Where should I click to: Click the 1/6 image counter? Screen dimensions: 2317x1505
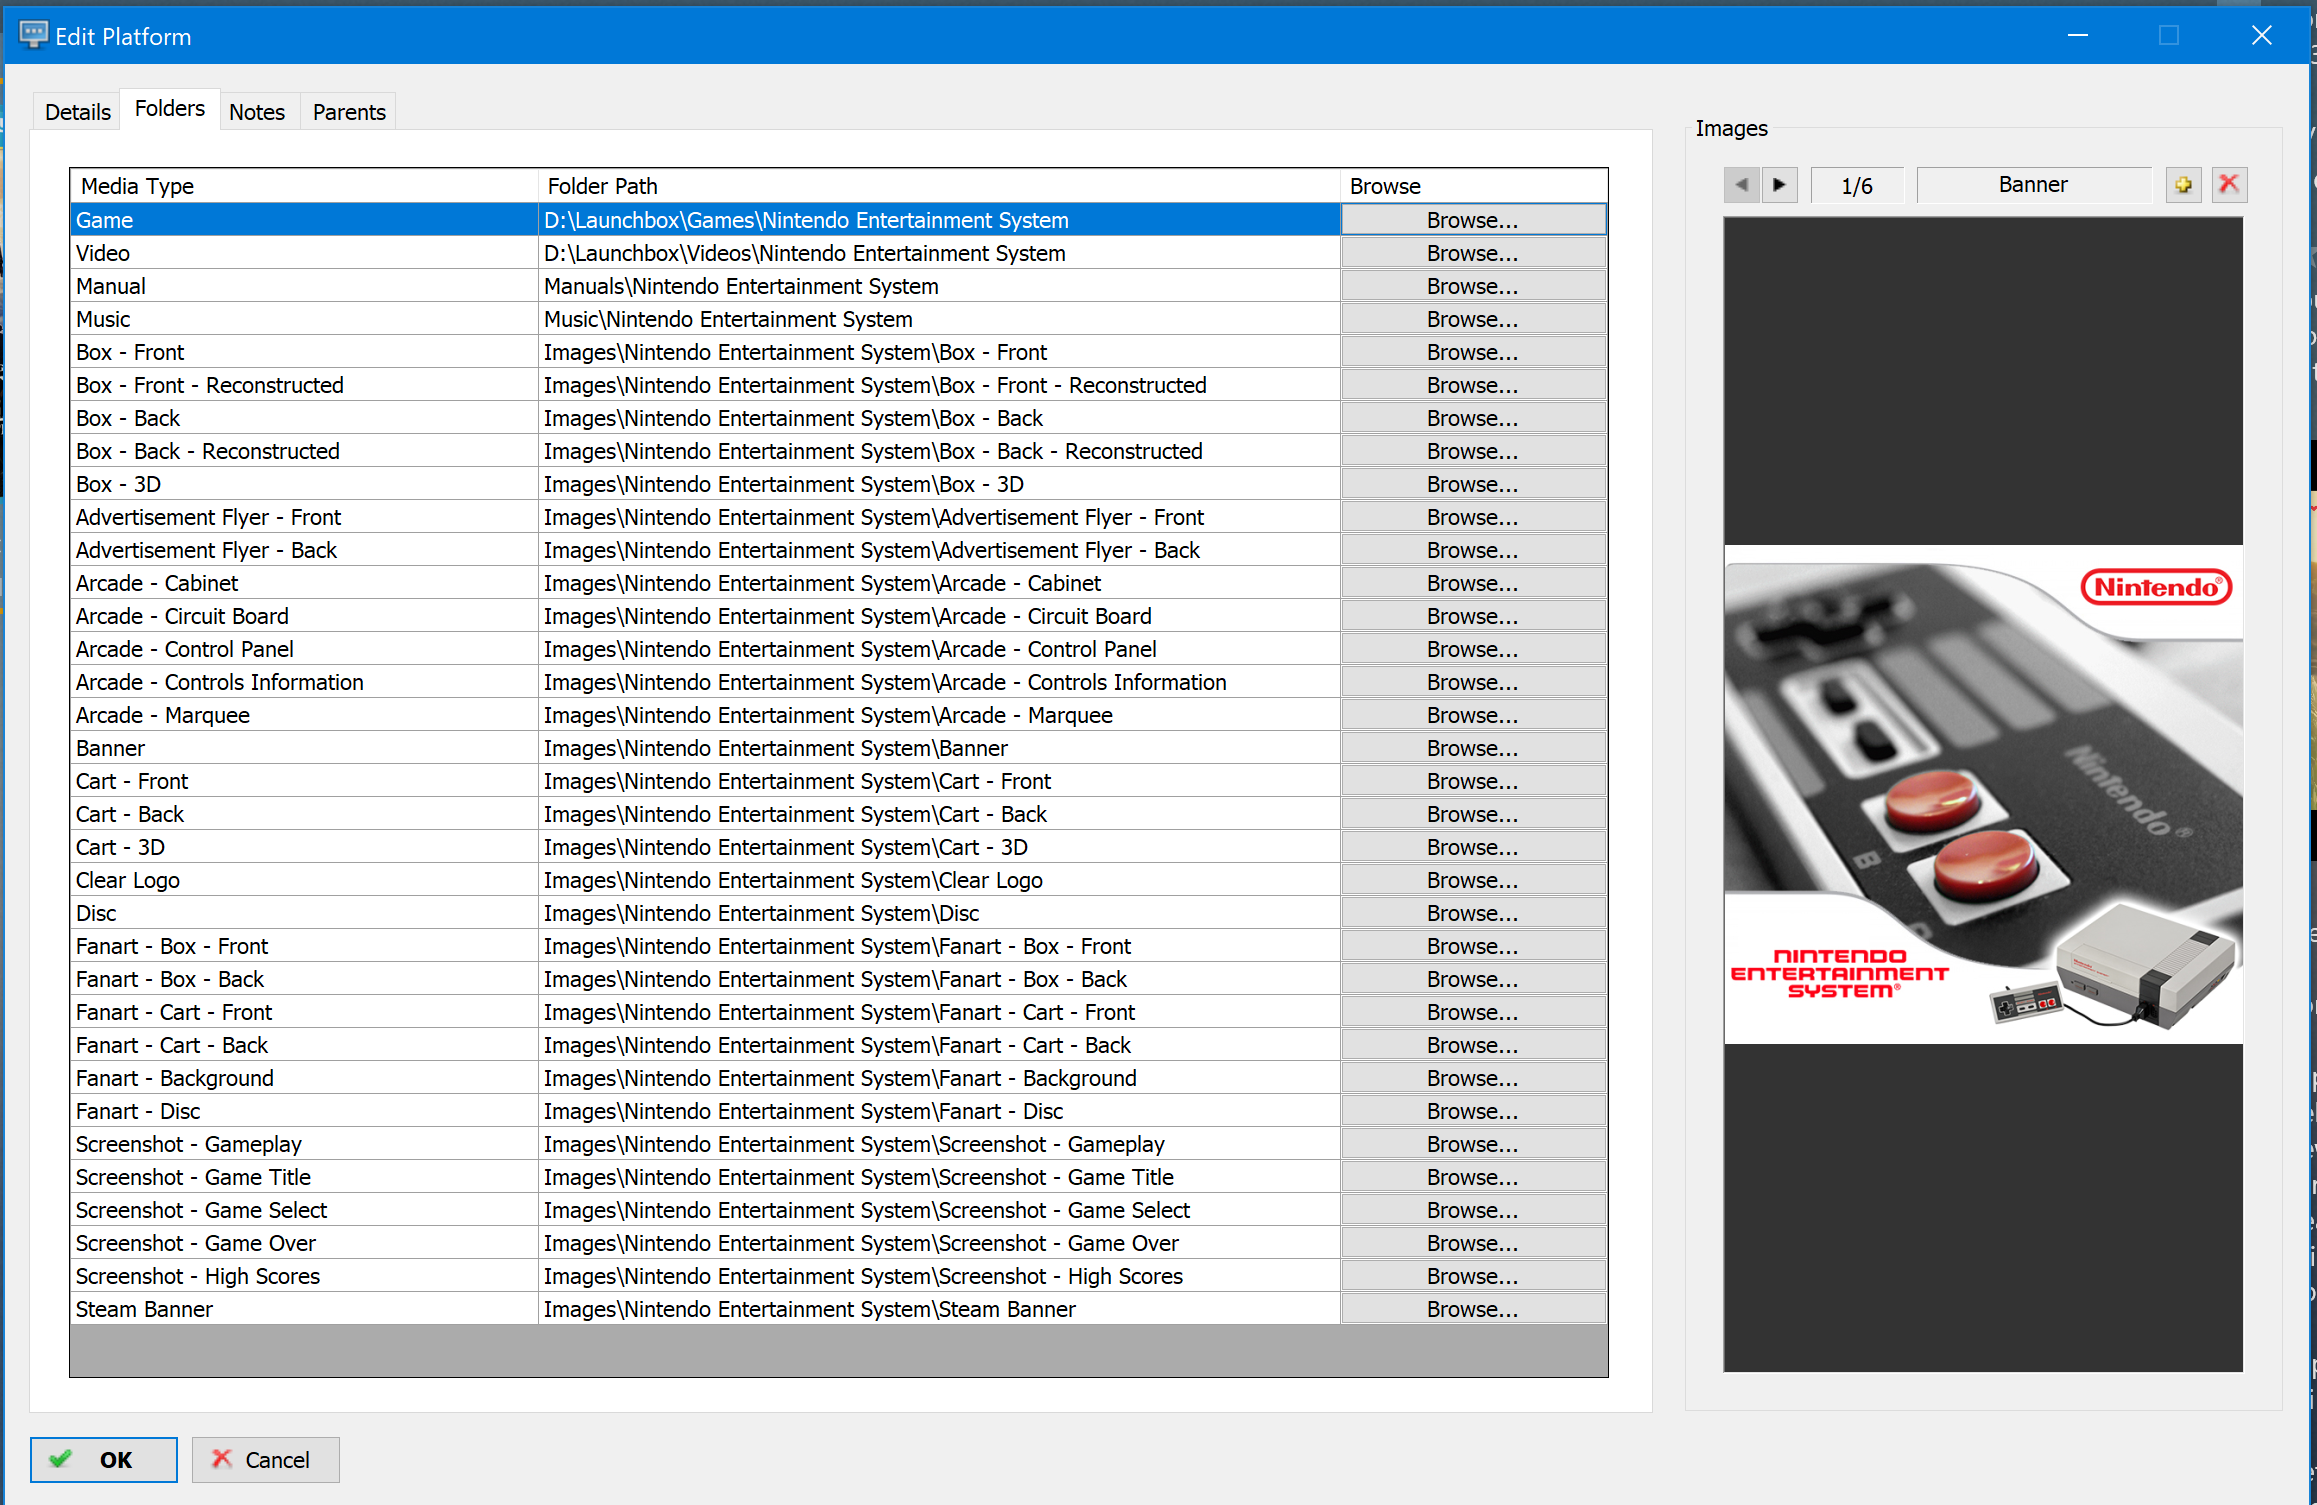point(1857,185)
